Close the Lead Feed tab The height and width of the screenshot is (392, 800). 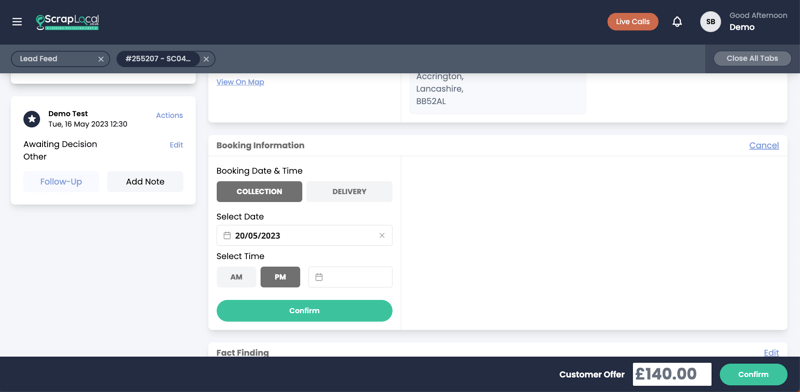[x=101, y=59]
